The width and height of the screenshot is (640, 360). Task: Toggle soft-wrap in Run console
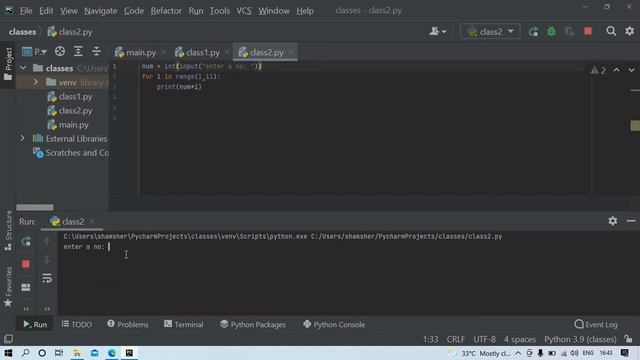[x=47, y=278]
